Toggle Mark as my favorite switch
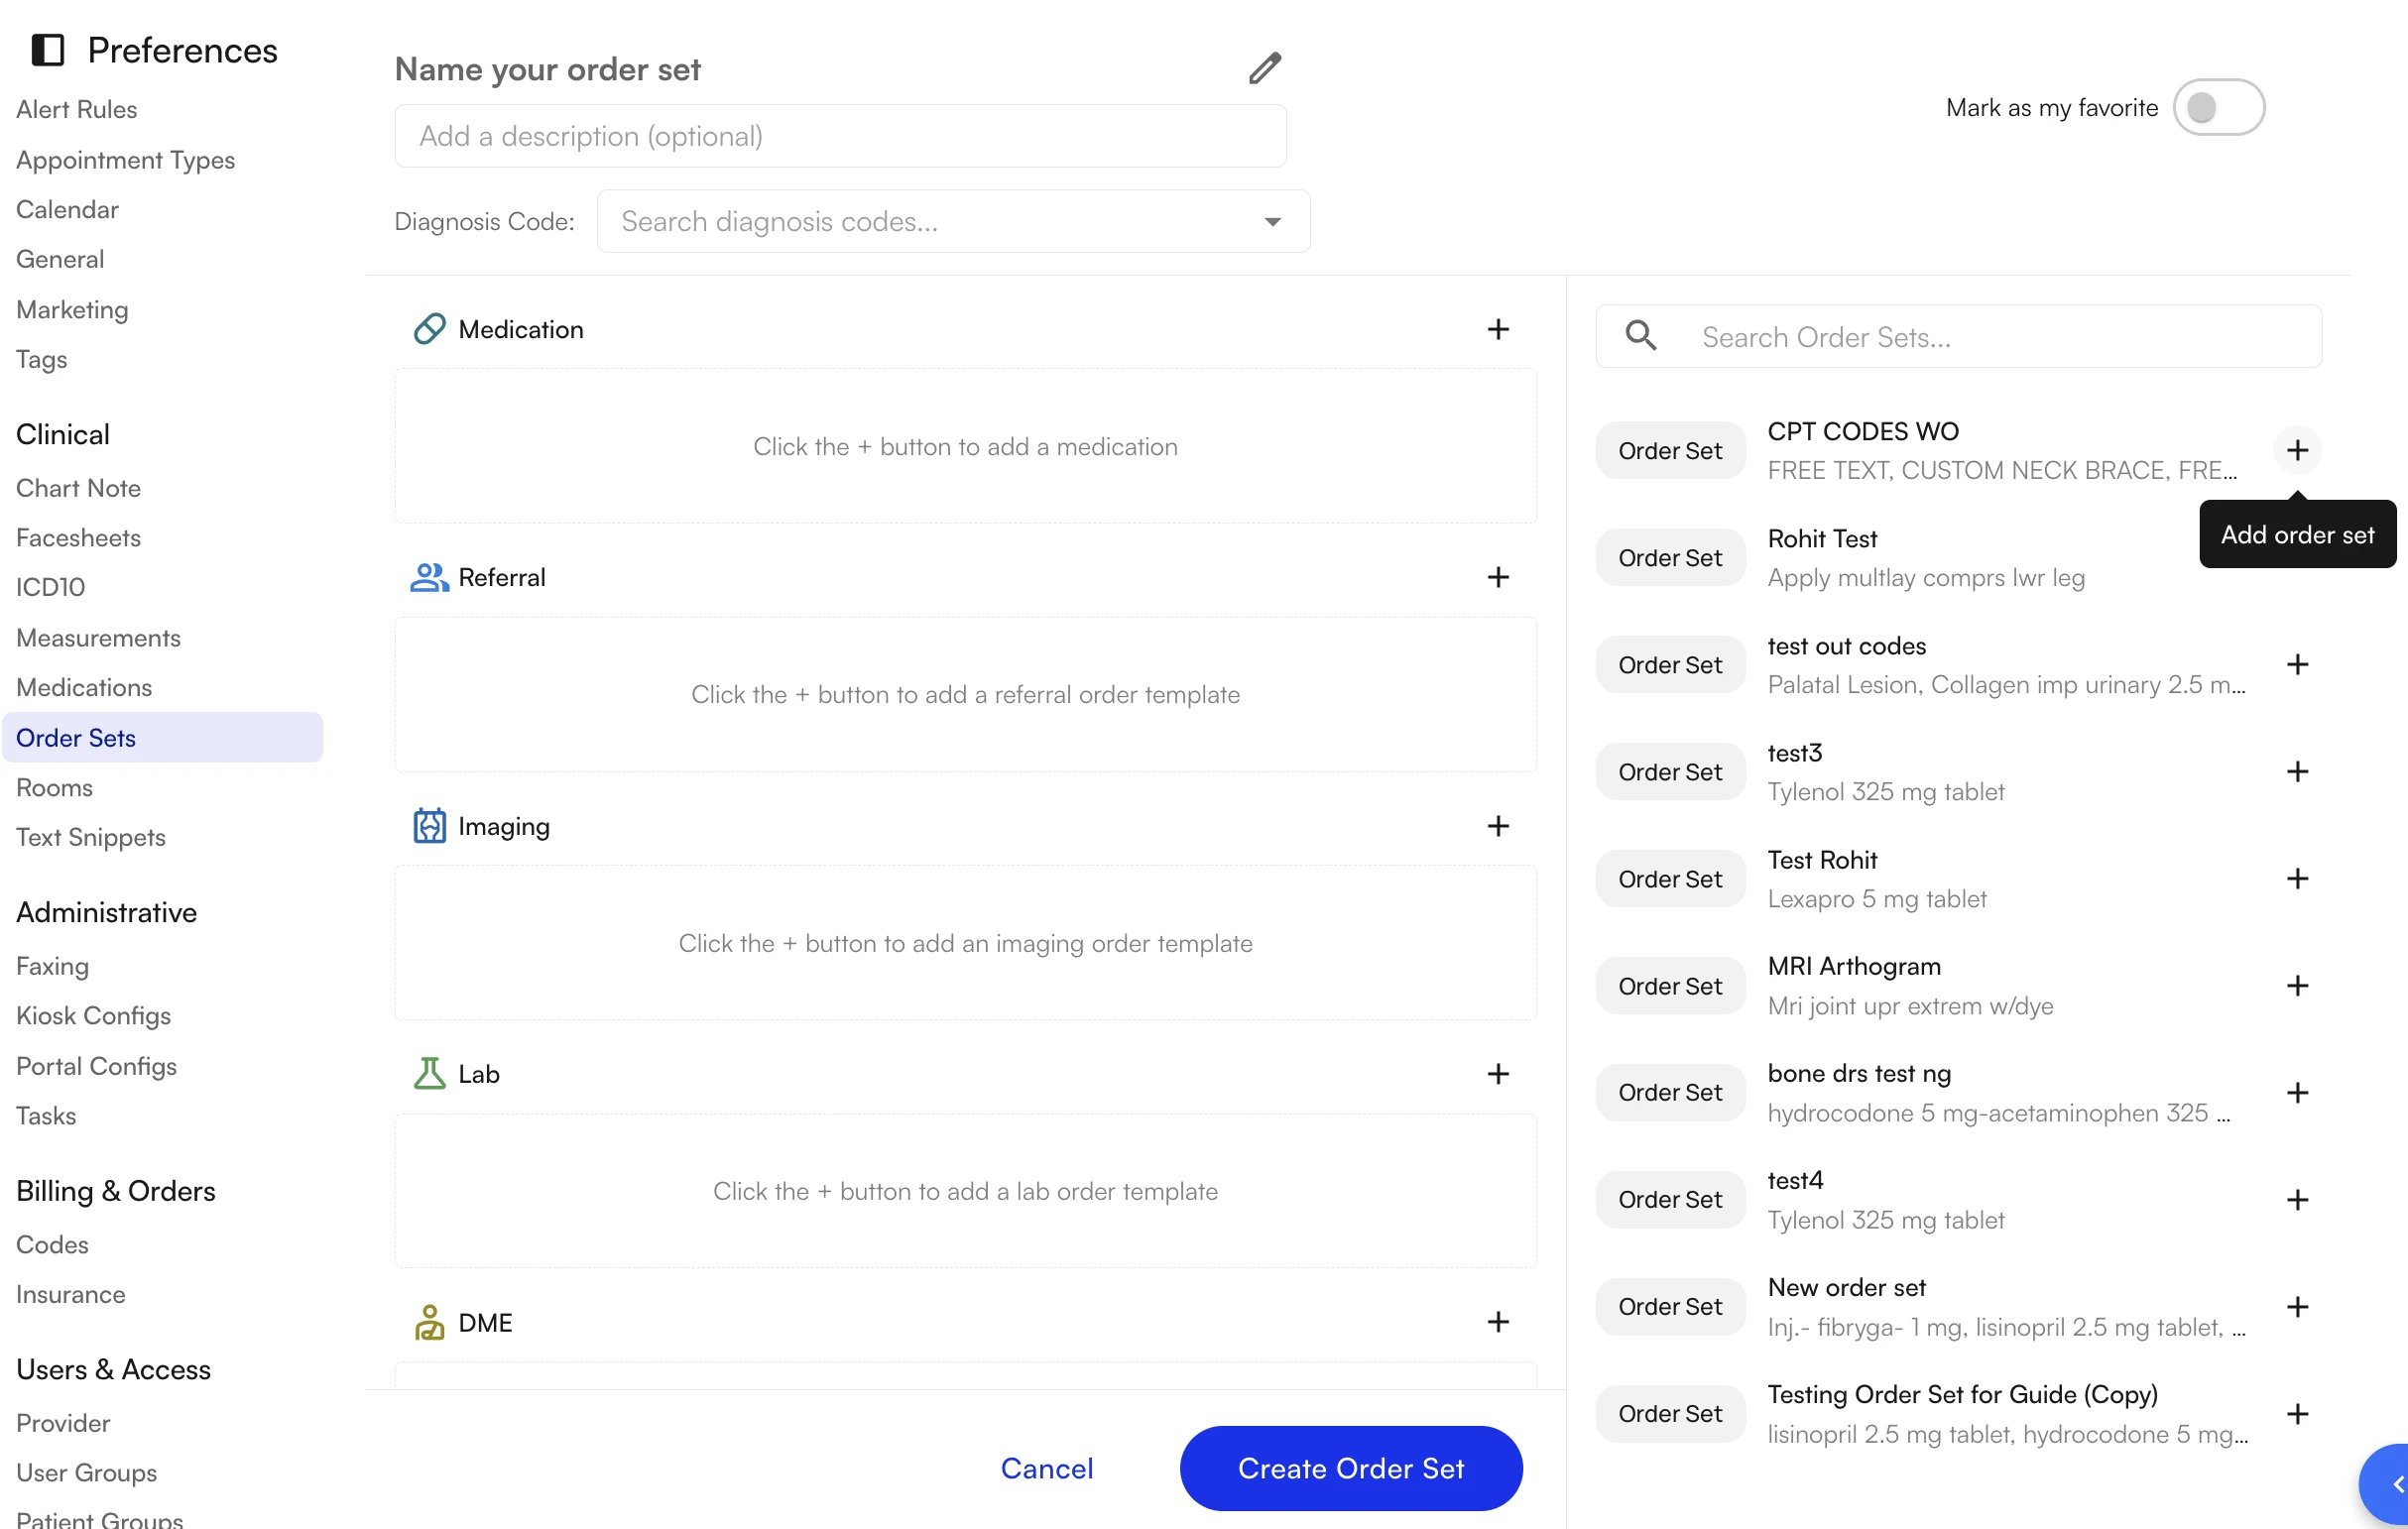Image resolution: width=2408 pixels, height=1529 pixels. click(x=2218, y=107)
